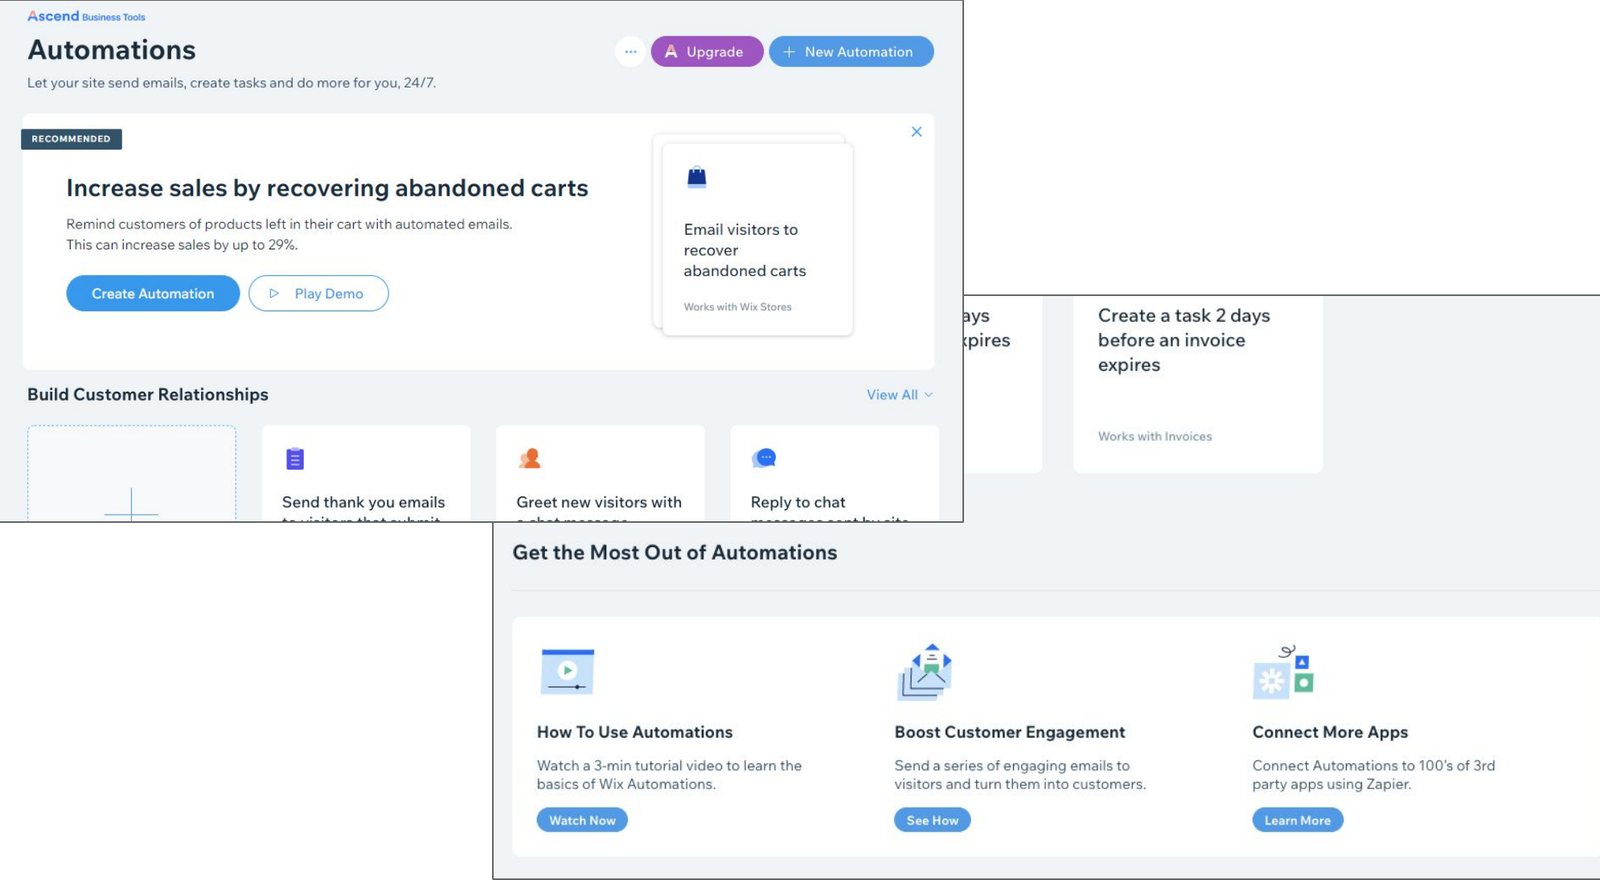Viewport: 1600px width, 880px height.
Task: Play the abandoned carts demo
Action: [x=318, y=293]
